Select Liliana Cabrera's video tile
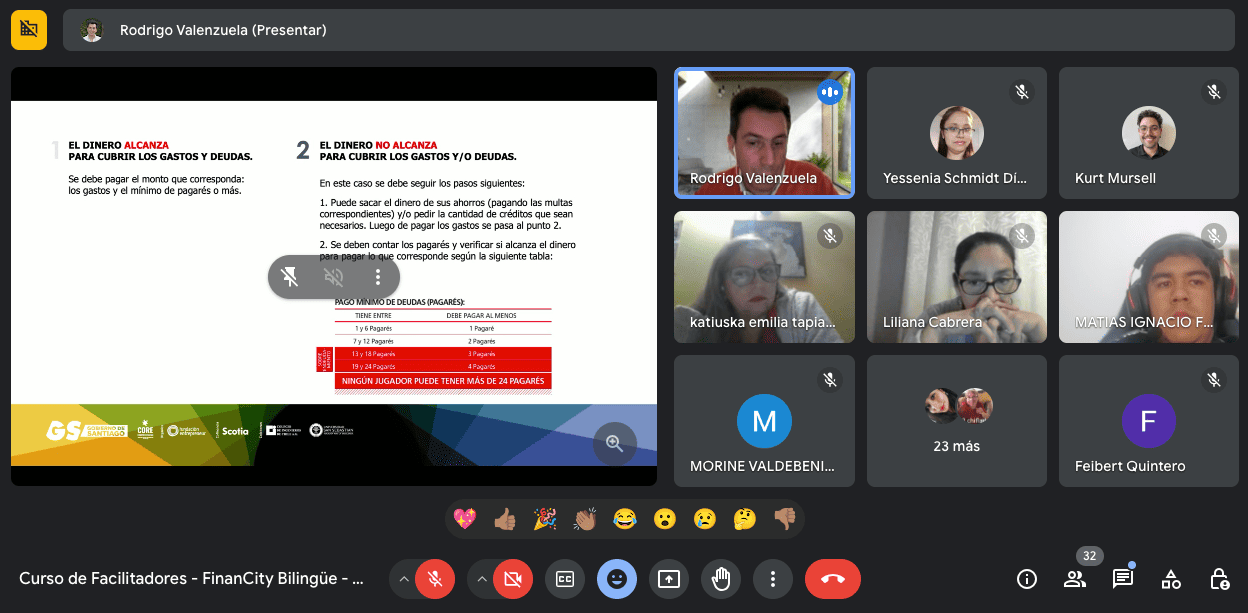Viewport: 1248px width, 613px height. (x=957, y=277)
